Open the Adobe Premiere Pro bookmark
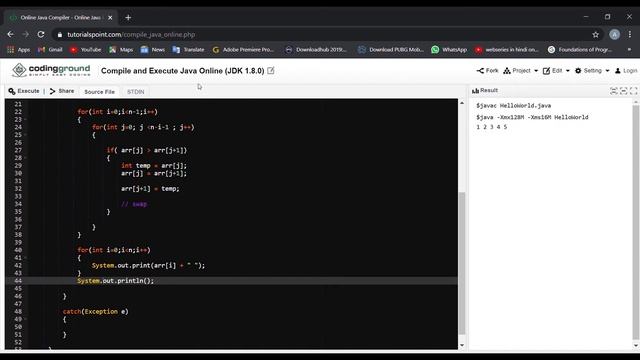The width and height of the screenshot is (640, 360). [x=243, y=50]
